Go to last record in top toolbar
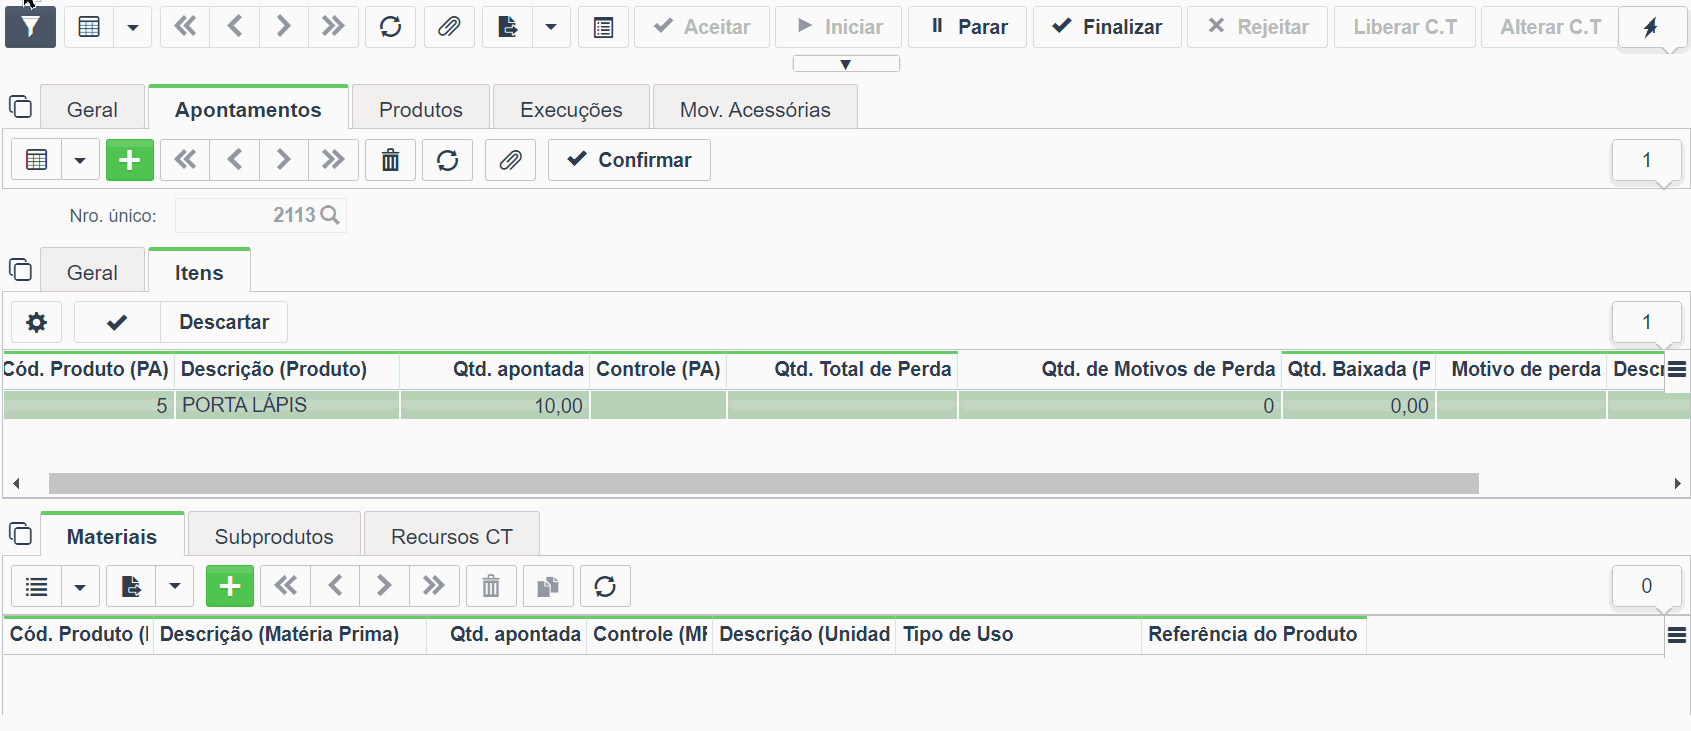 point(333,27)
